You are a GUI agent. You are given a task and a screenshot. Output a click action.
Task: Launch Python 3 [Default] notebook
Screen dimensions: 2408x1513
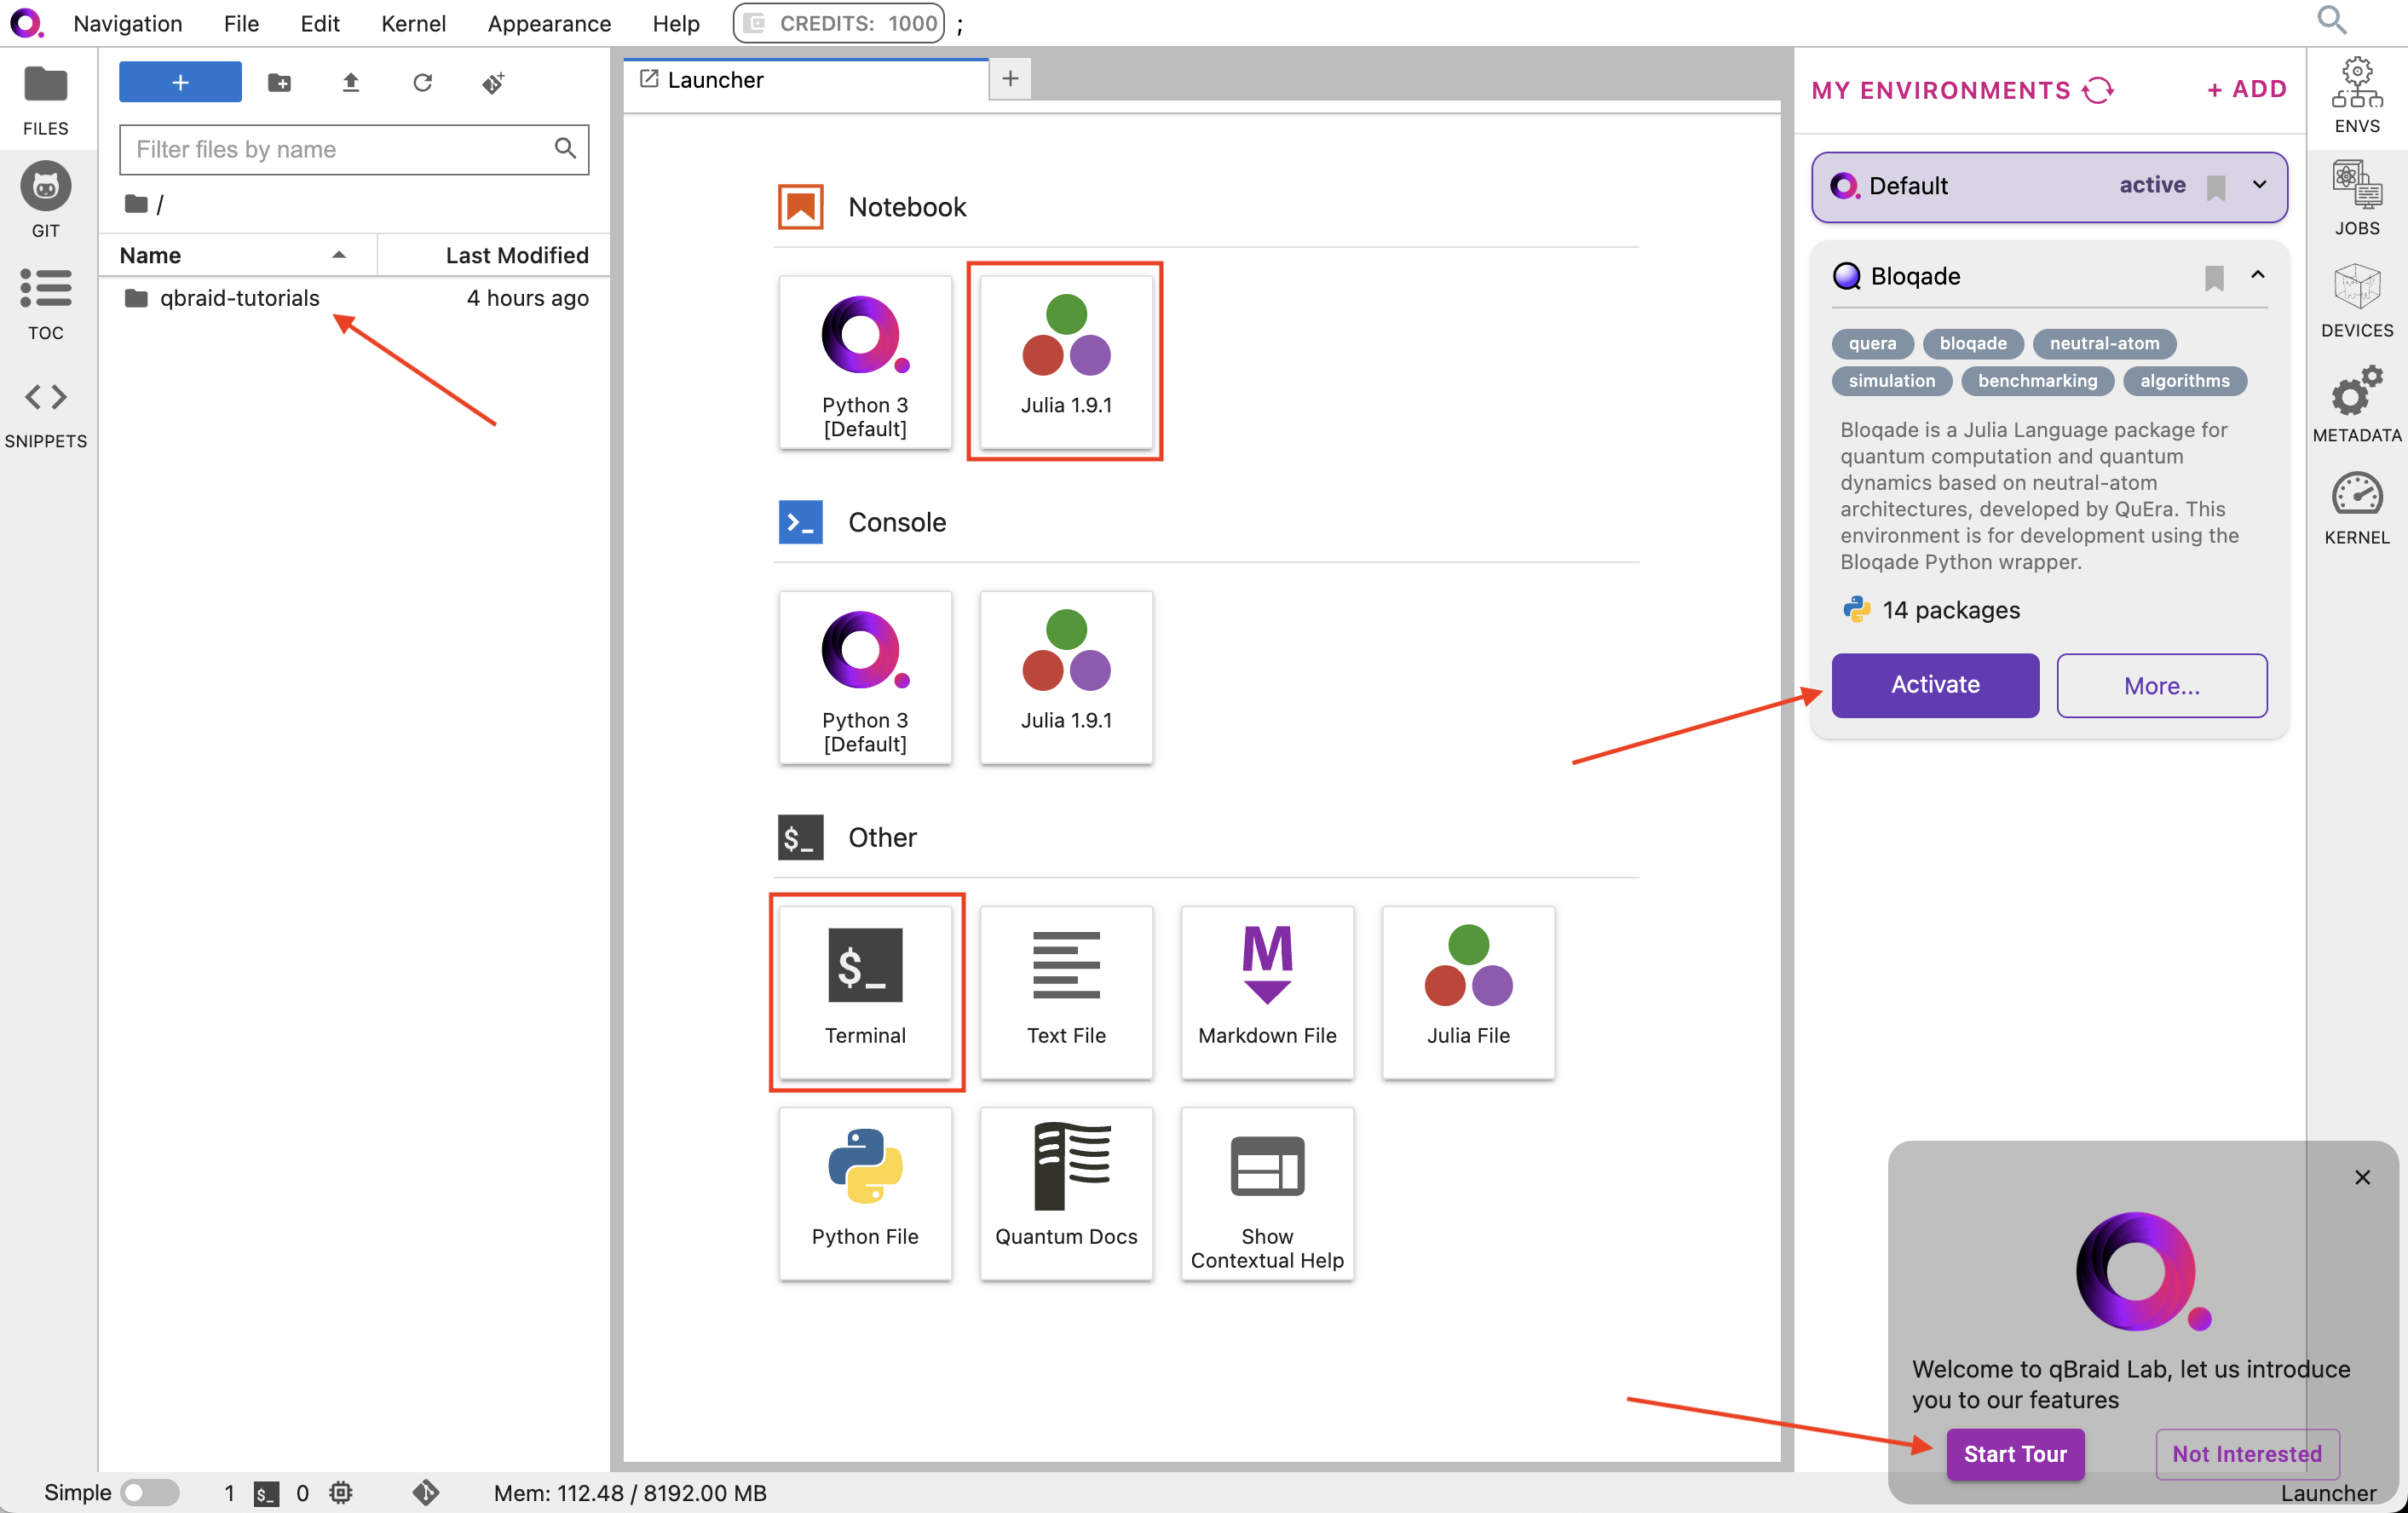click(x=865, y=362)
